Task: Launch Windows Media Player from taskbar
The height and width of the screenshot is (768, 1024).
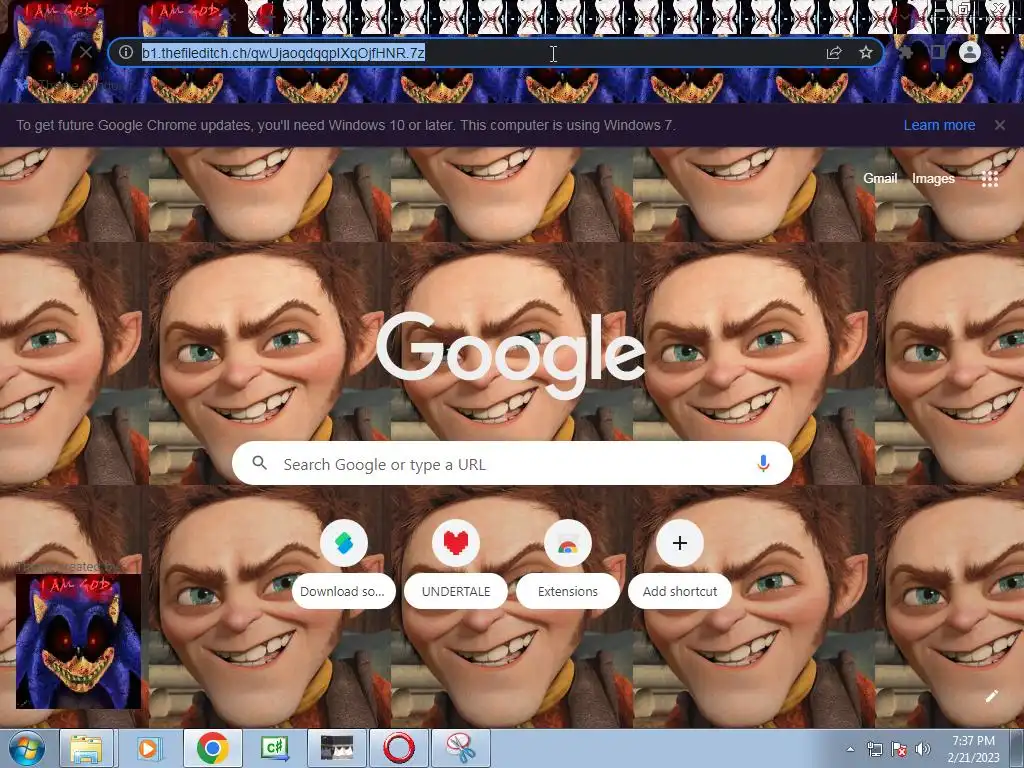Action: coord(148,748)
